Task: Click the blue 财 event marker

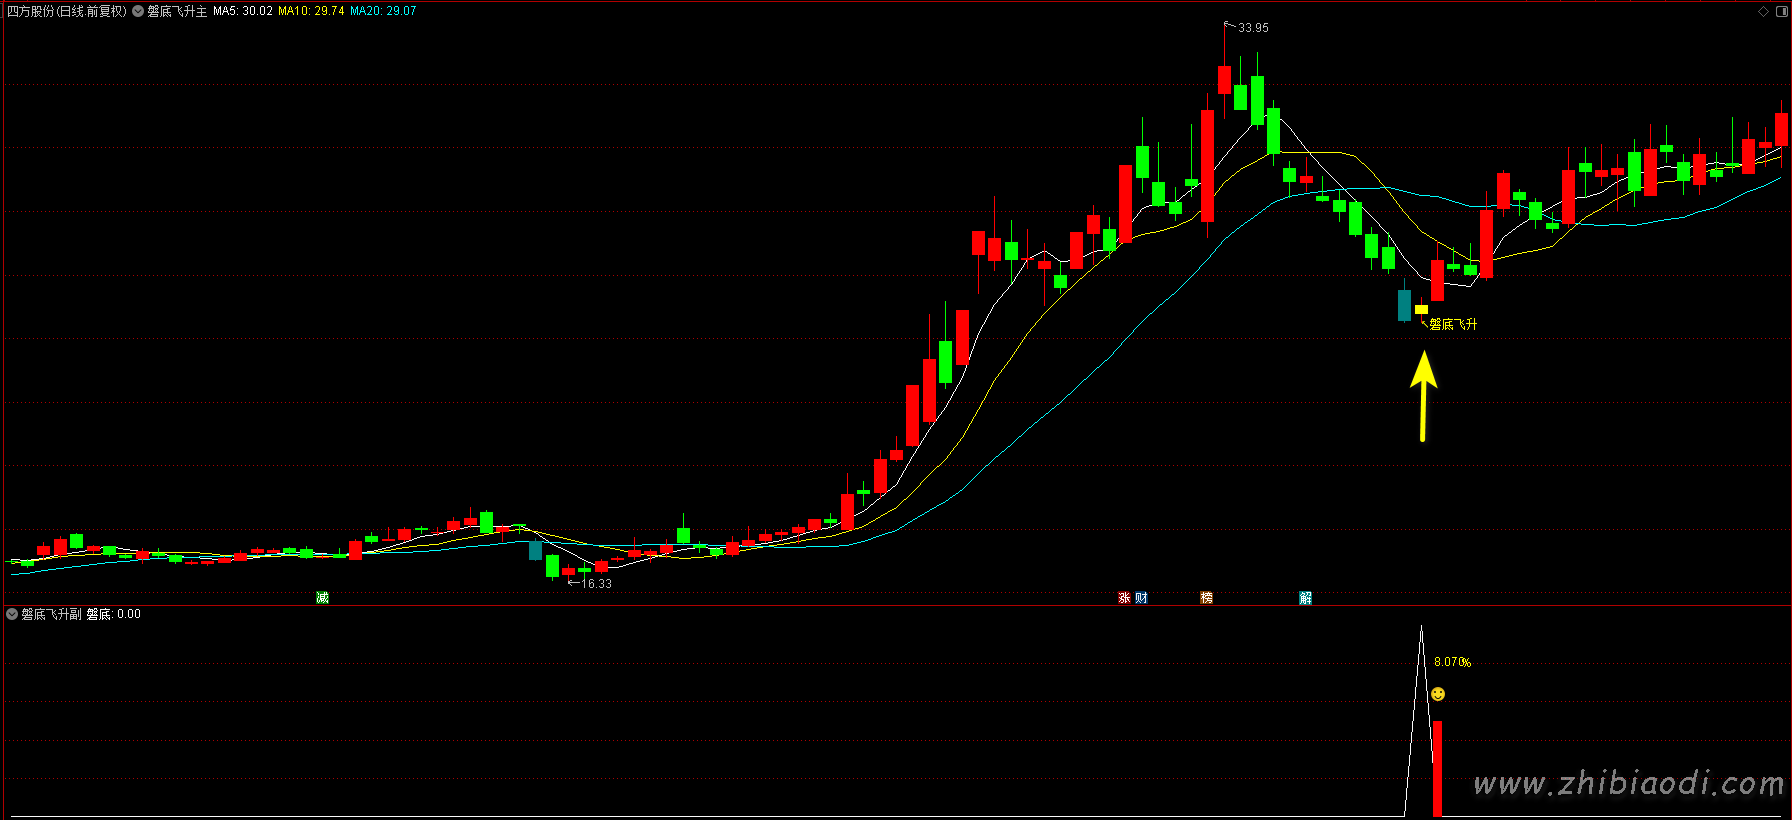Action: coord(1141,597)
